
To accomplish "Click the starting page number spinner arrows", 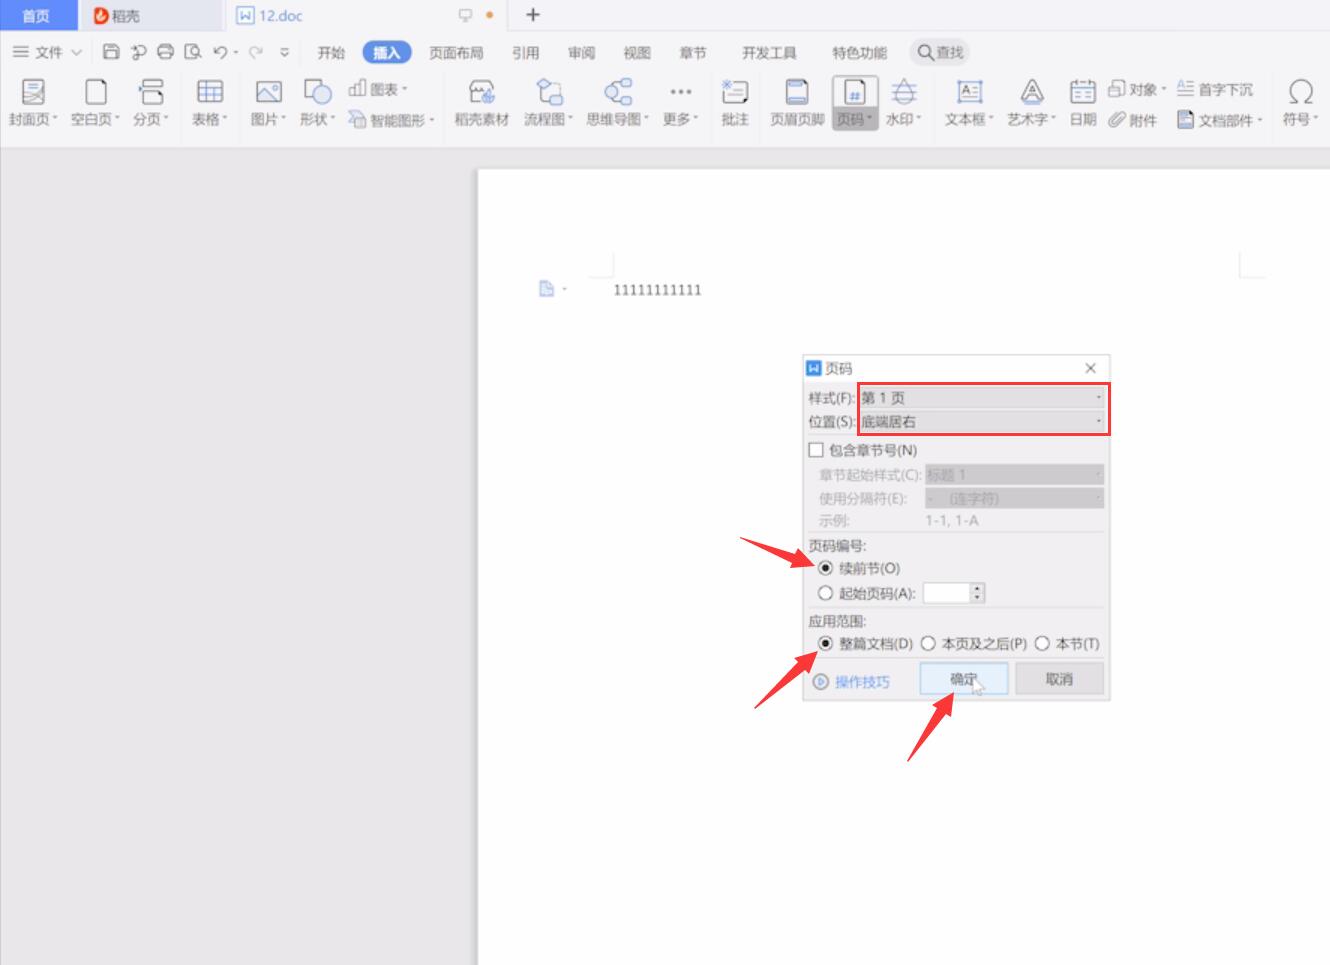I will pos(978,593).
